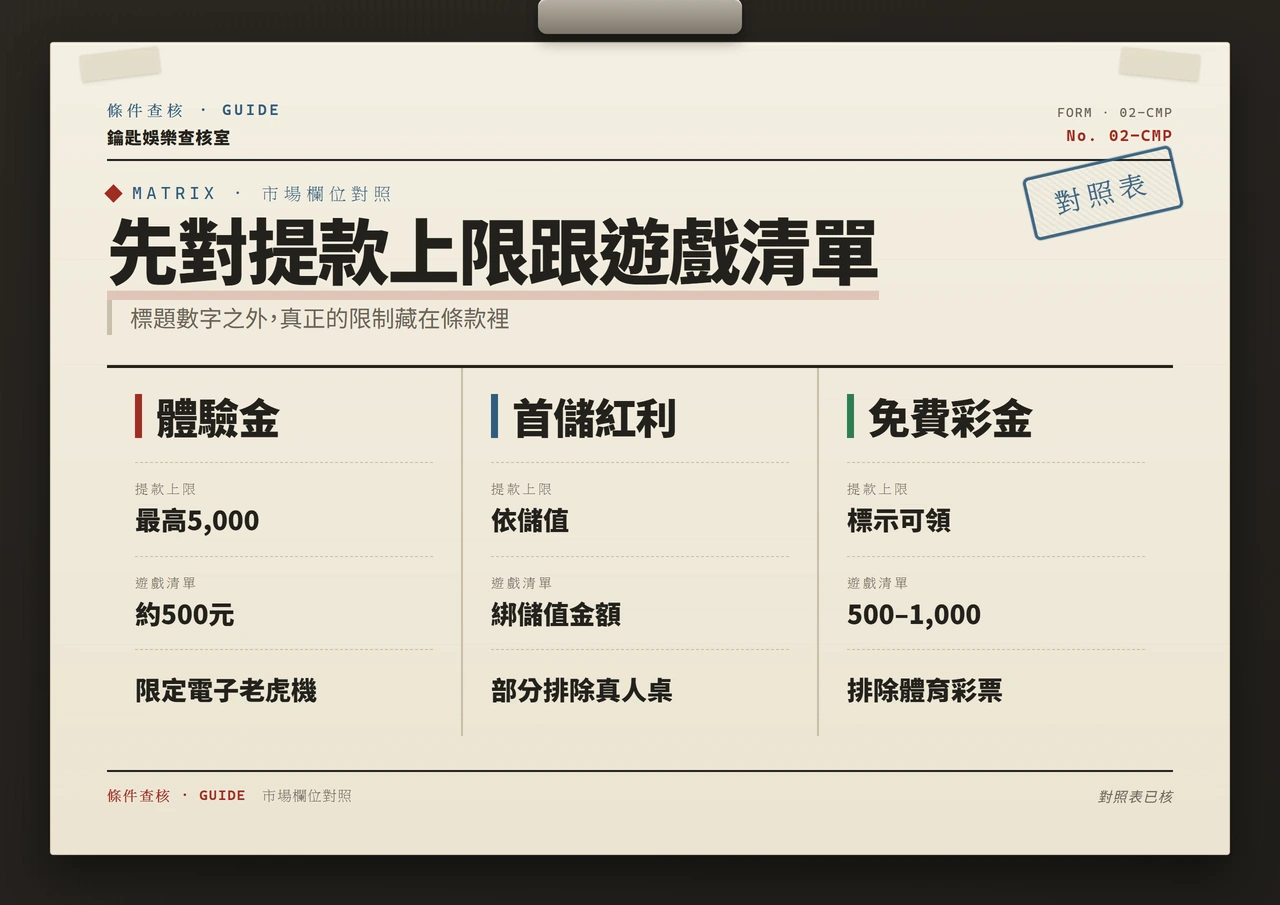Click the header blue 條件查核 · GUIDE label
Screen dimensions: 1280x905
tap(194, 110)
